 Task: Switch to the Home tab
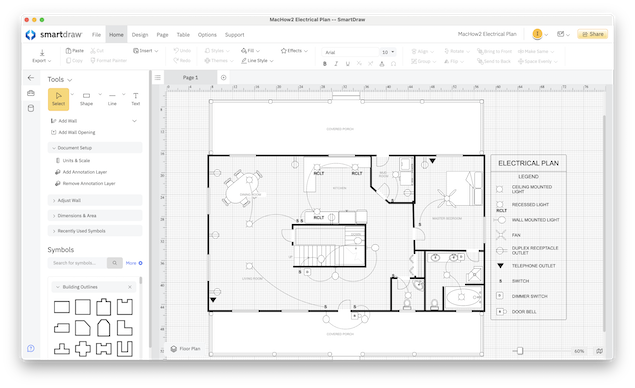[116, 35]
